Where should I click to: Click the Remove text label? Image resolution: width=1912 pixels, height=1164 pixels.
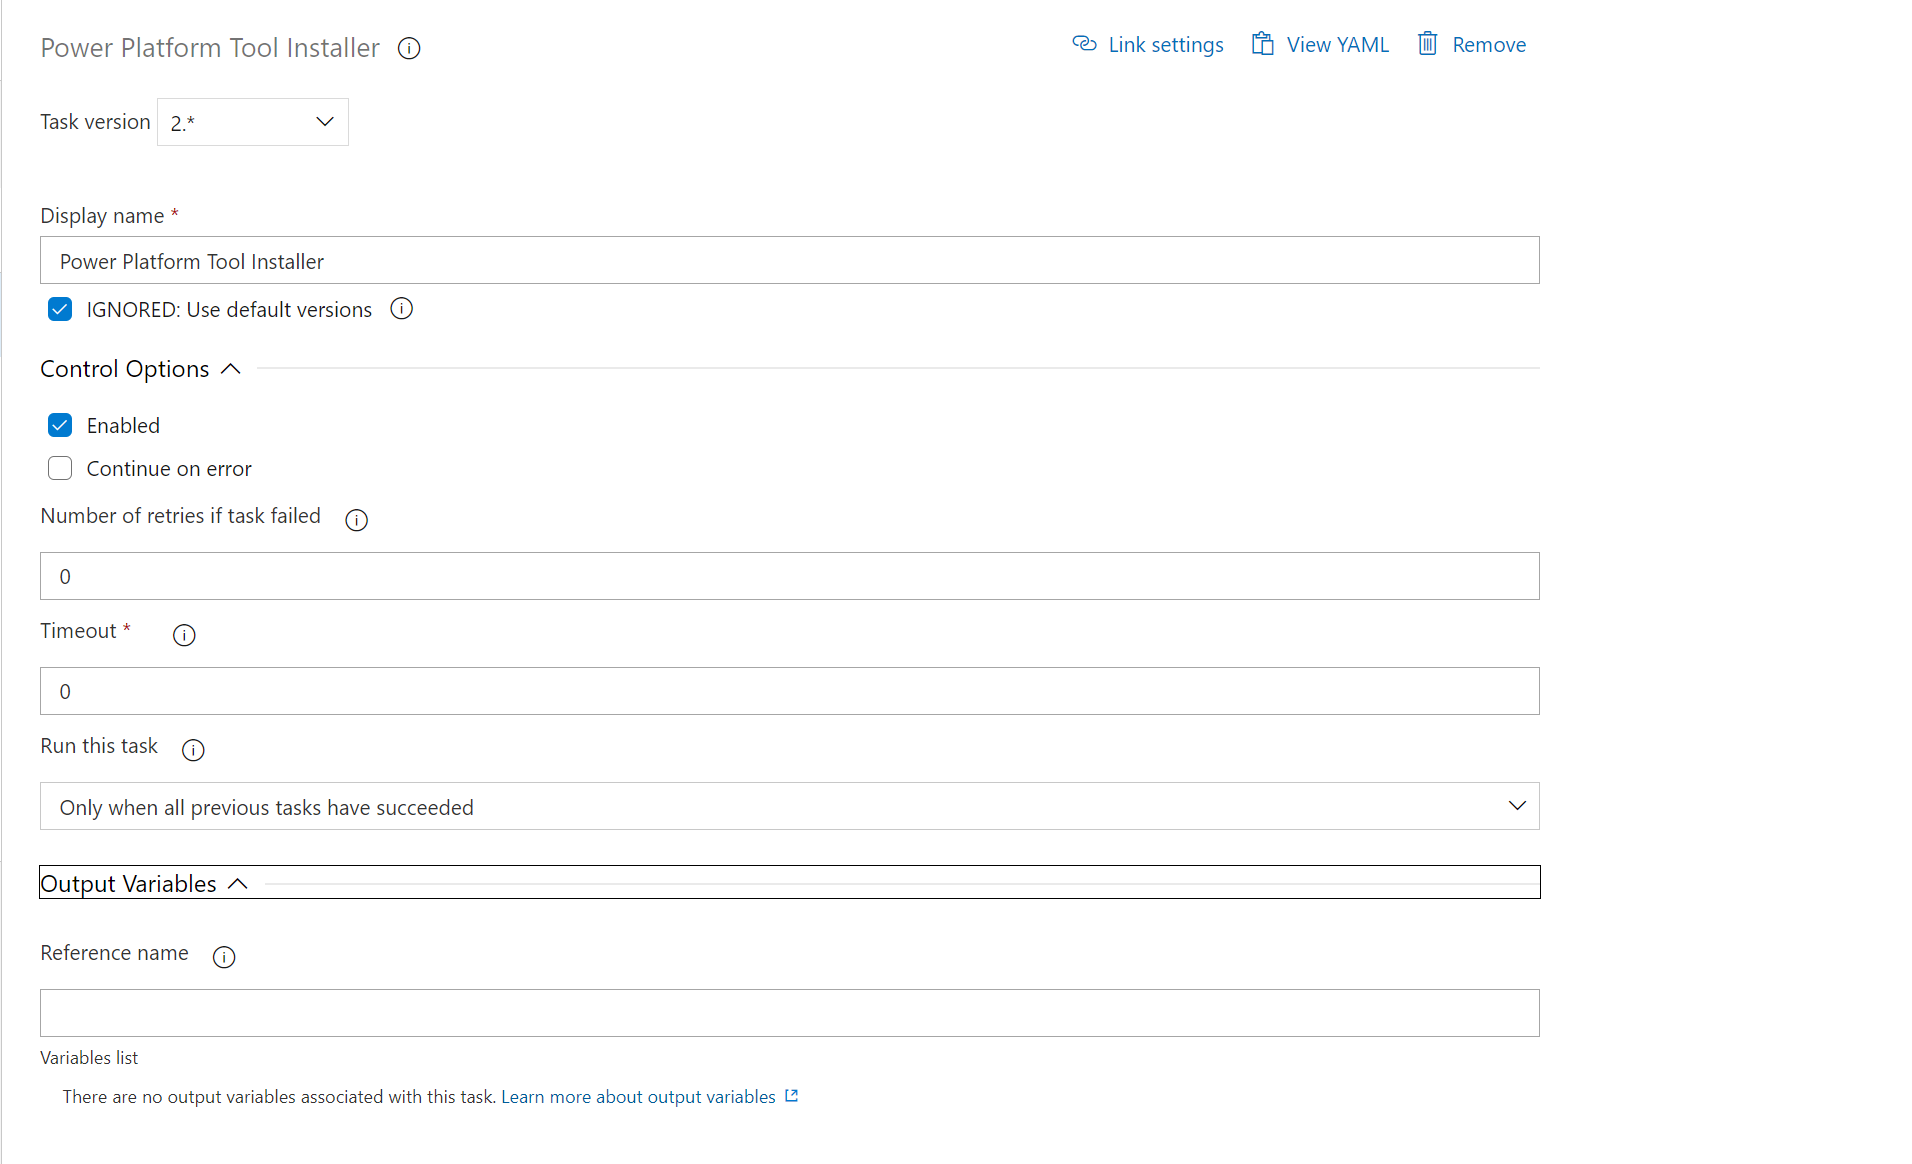tap(1490, 44)
